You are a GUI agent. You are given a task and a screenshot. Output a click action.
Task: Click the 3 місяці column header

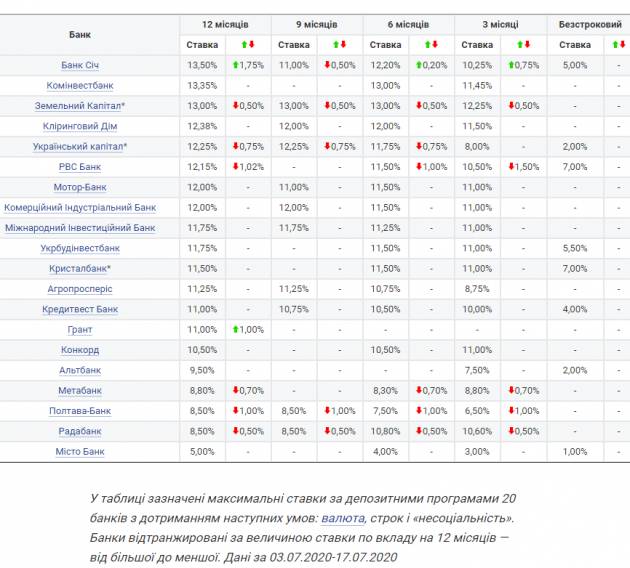click(x=501, y=25)
